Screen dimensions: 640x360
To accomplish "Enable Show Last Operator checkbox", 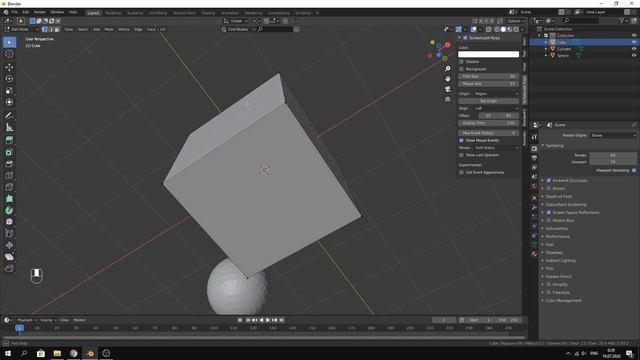I will 462,155.
